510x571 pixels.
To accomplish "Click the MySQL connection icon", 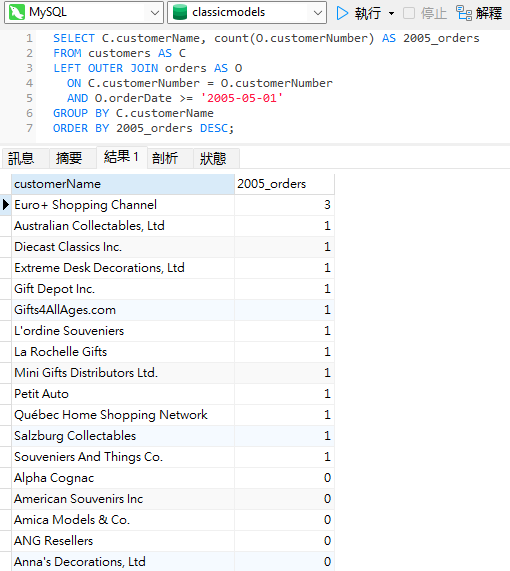I will coord(16,12).
